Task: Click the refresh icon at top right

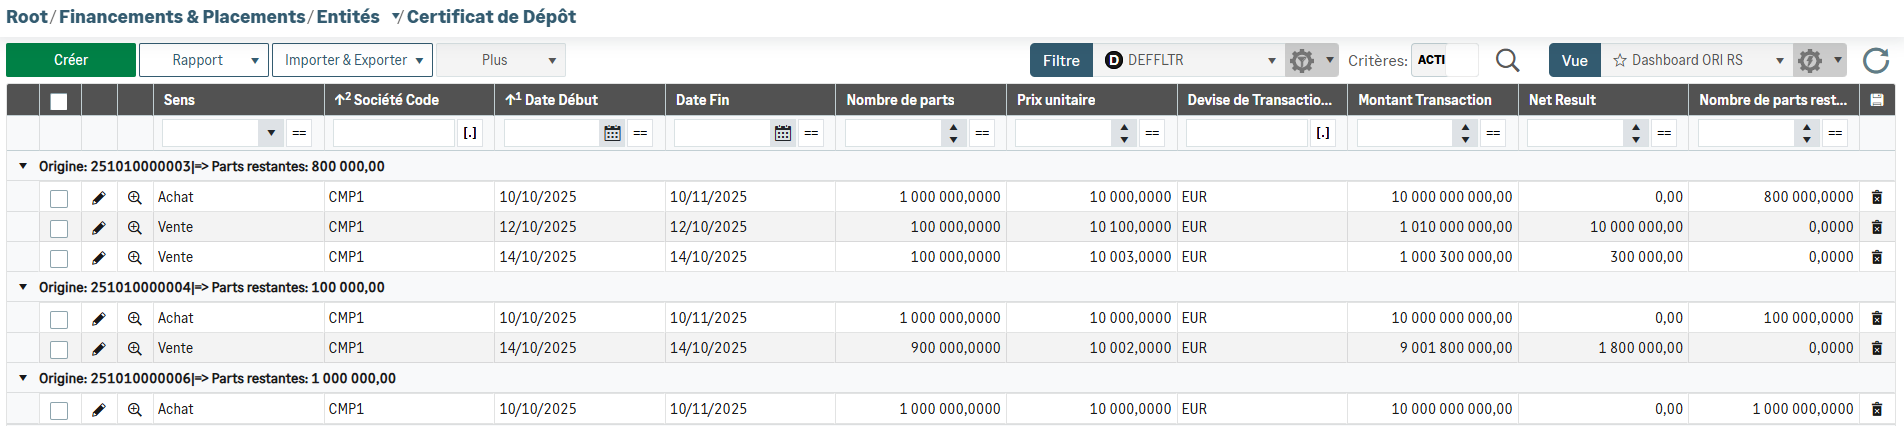Action: coord(1876,61)
